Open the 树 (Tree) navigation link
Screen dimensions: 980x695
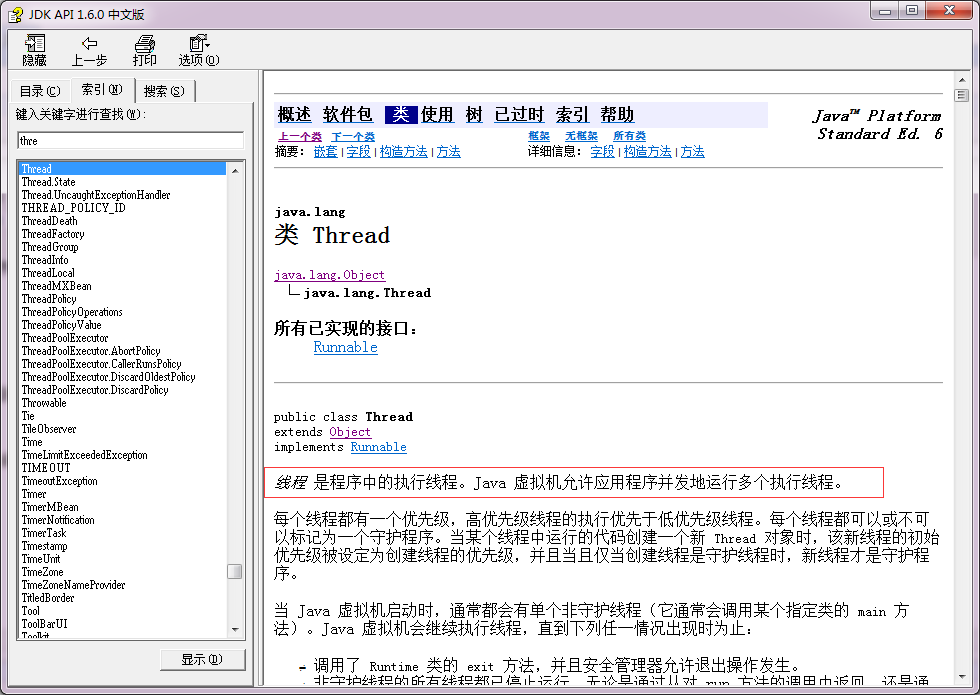tap(474, 115)
